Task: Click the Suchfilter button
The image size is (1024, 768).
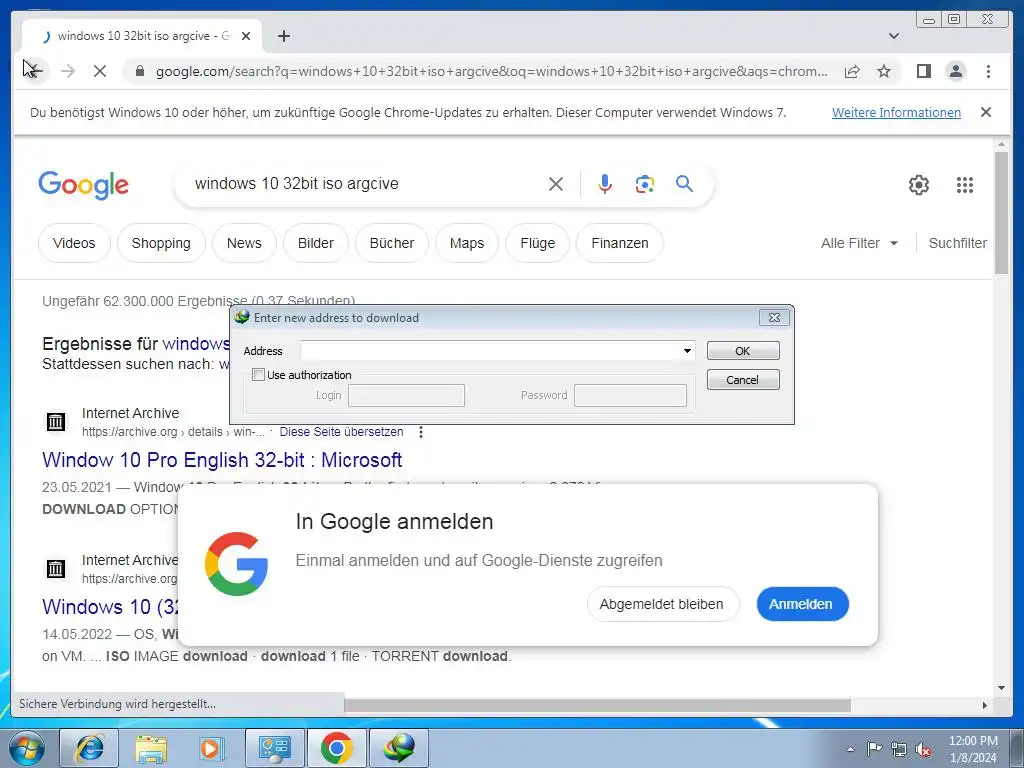Action: 957,243
